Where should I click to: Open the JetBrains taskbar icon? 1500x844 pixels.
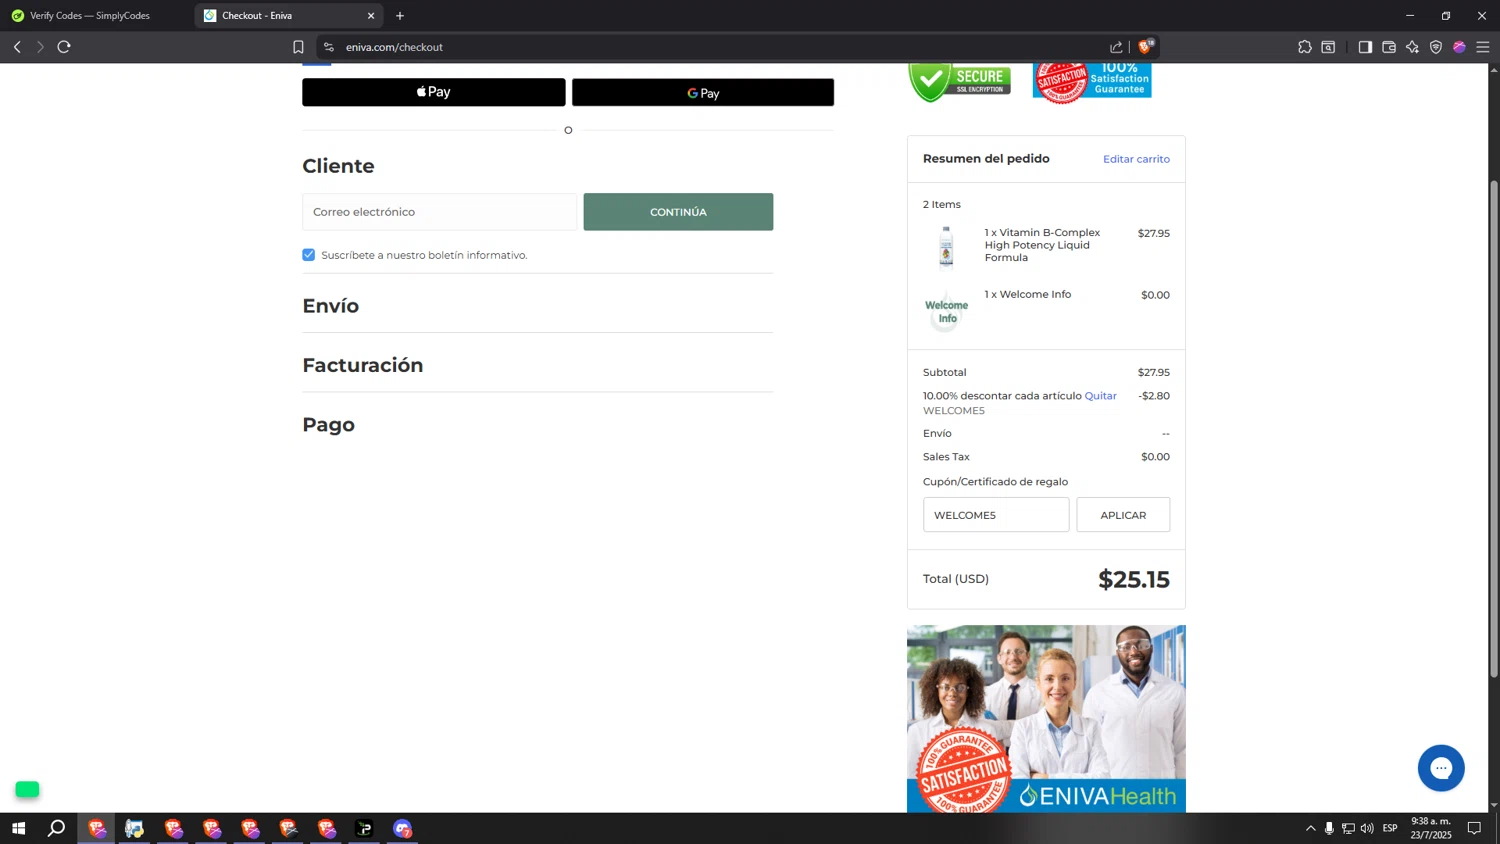(364, 828)
